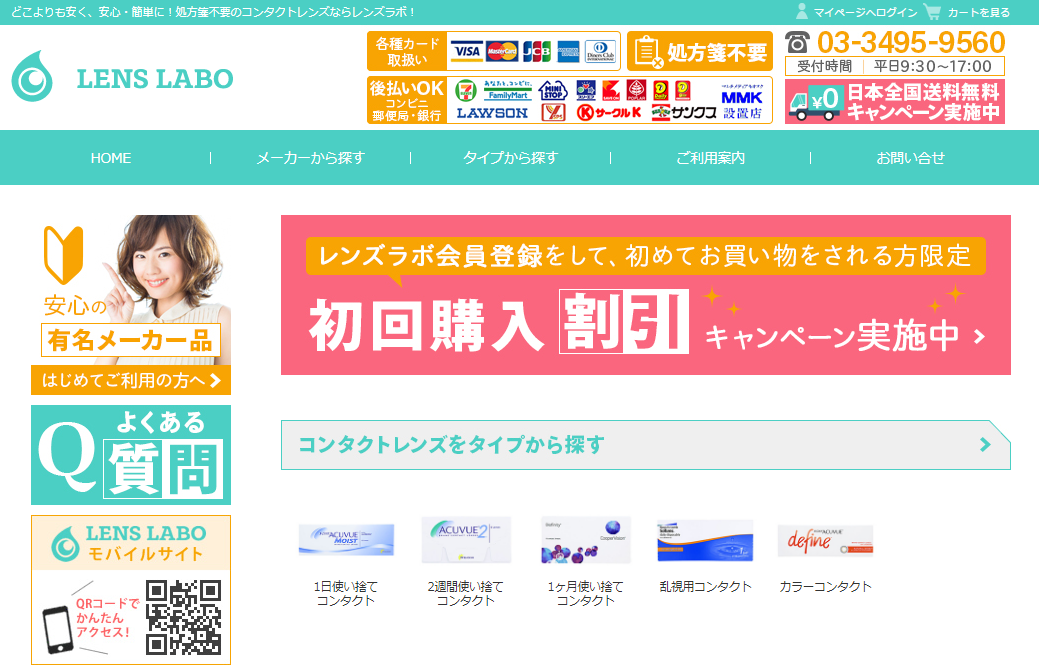Screen dimensions: 1039x671
Task: Click the free shipping truck banner
Action: point(894,102)
